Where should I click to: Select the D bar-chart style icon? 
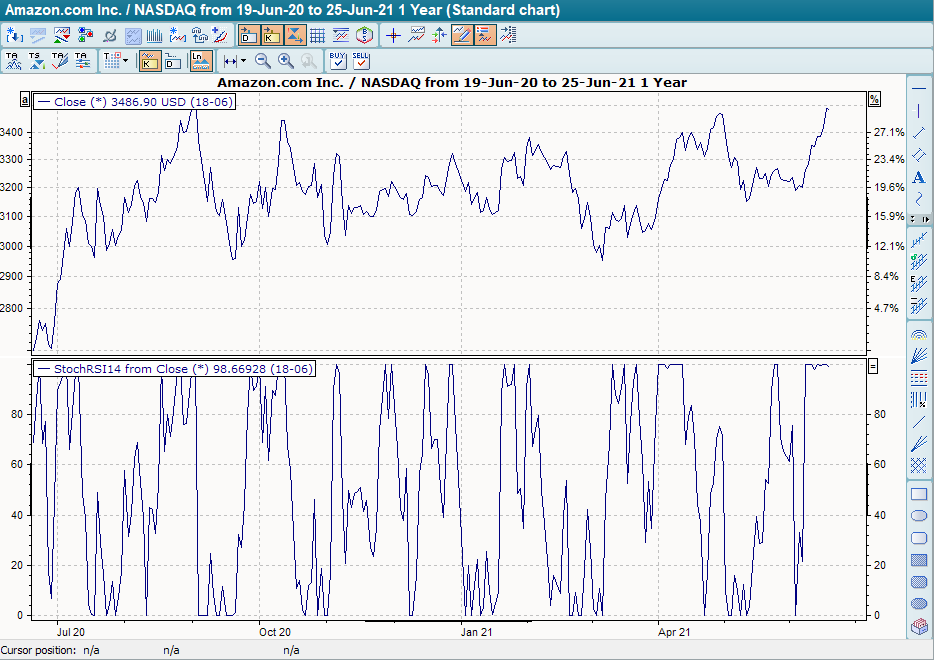(170, 61)
